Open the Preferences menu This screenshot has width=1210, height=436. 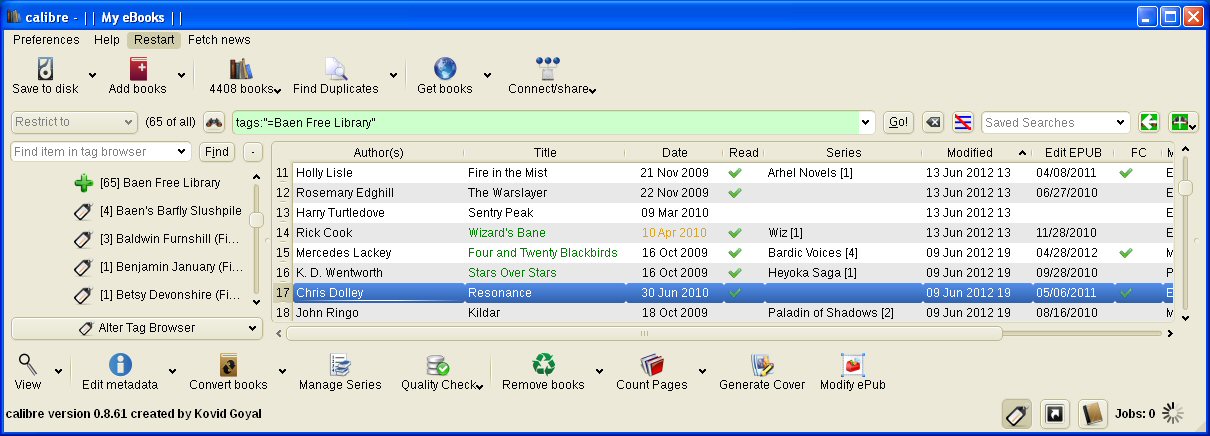coord(46,40)
